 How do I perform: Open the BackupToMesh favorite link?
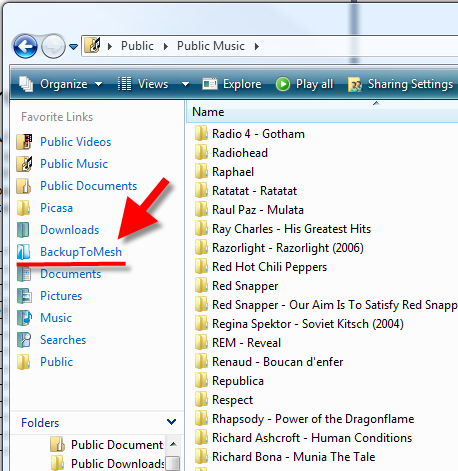[x=81, y=252]
